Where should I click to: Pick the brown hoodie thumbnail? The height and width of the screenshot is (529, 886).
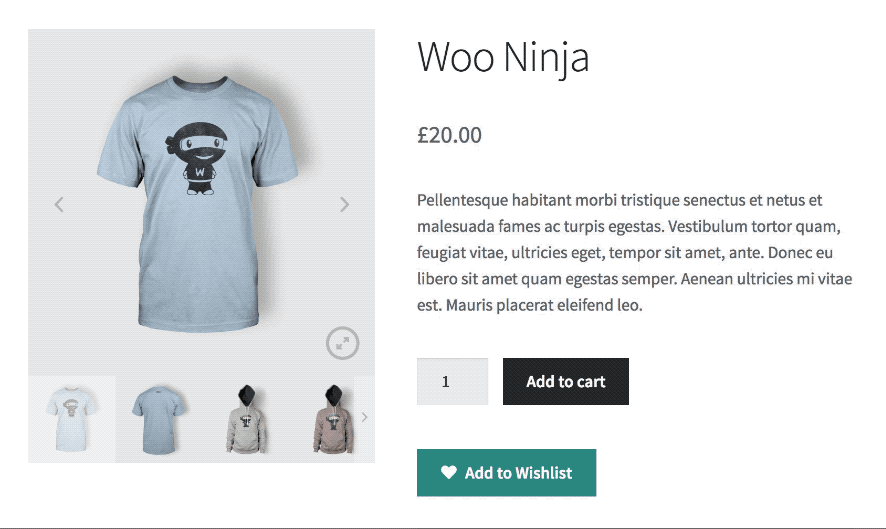329,419
